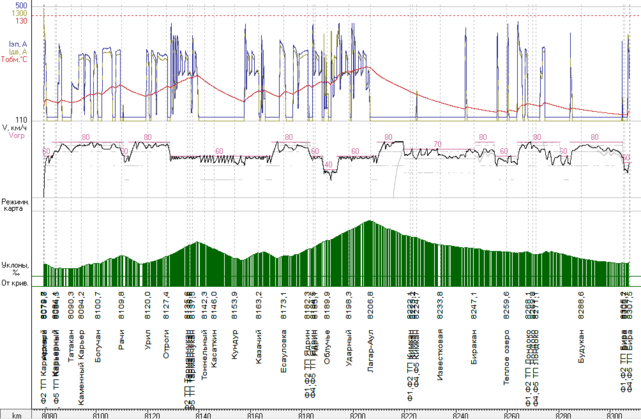
Task: Select the Тобм,°C temperature legend label
Action: (x=15, y=59)
